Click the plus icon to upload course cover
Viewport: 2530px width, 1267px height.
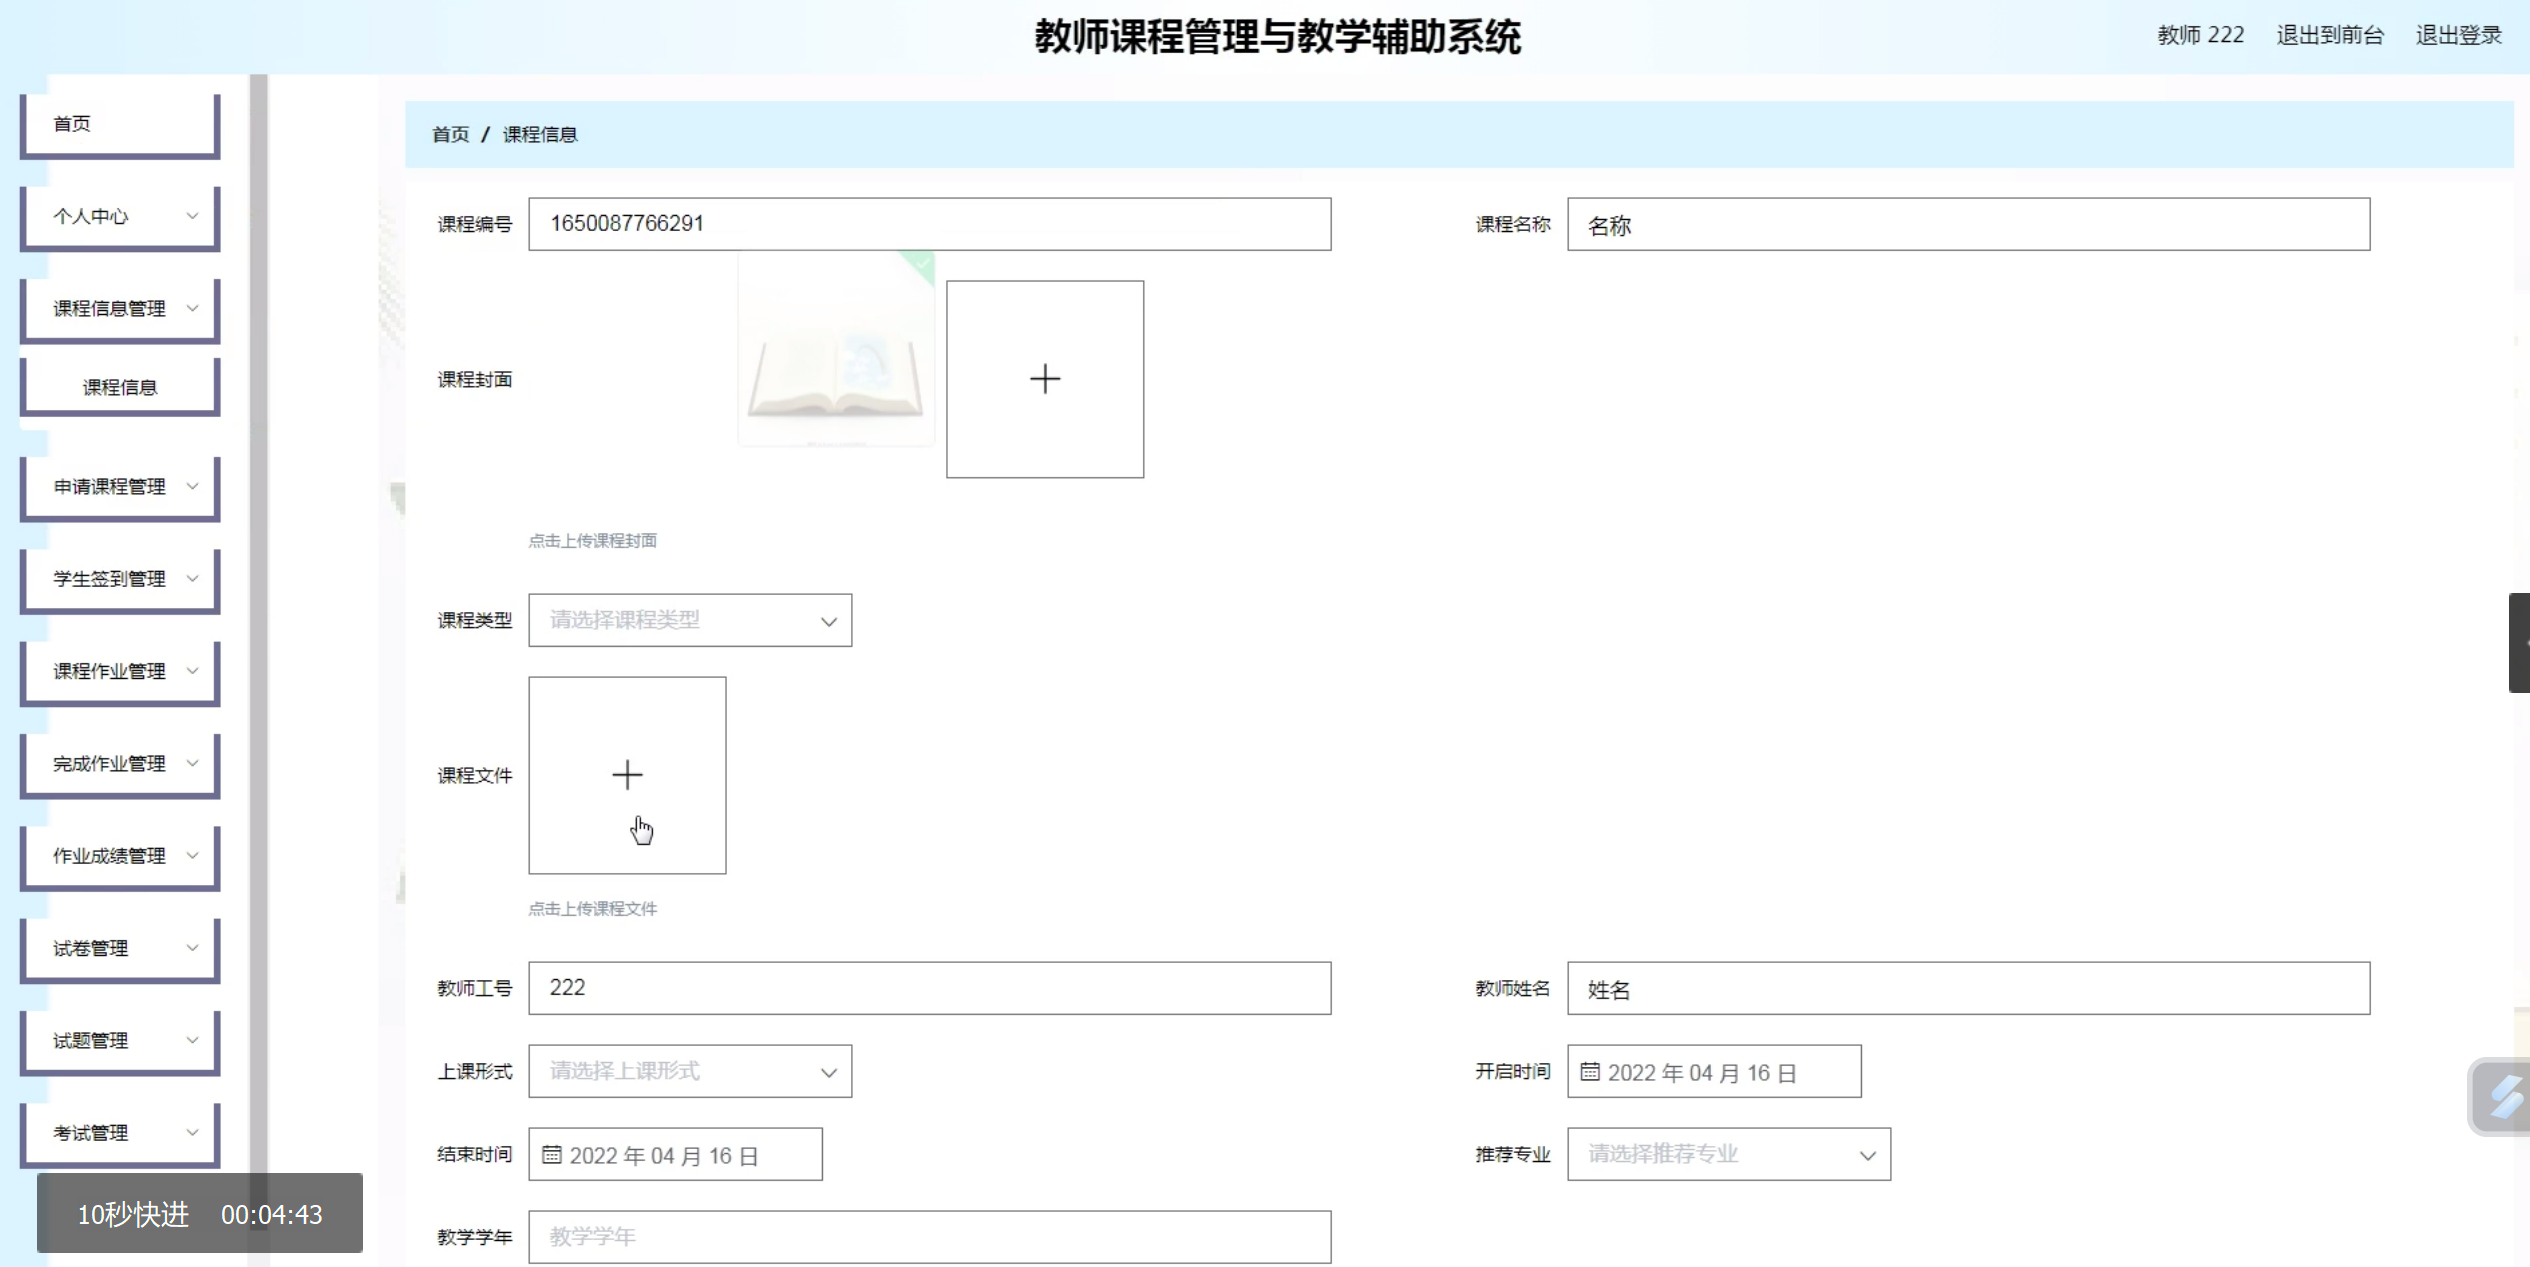click(1044, 379)
